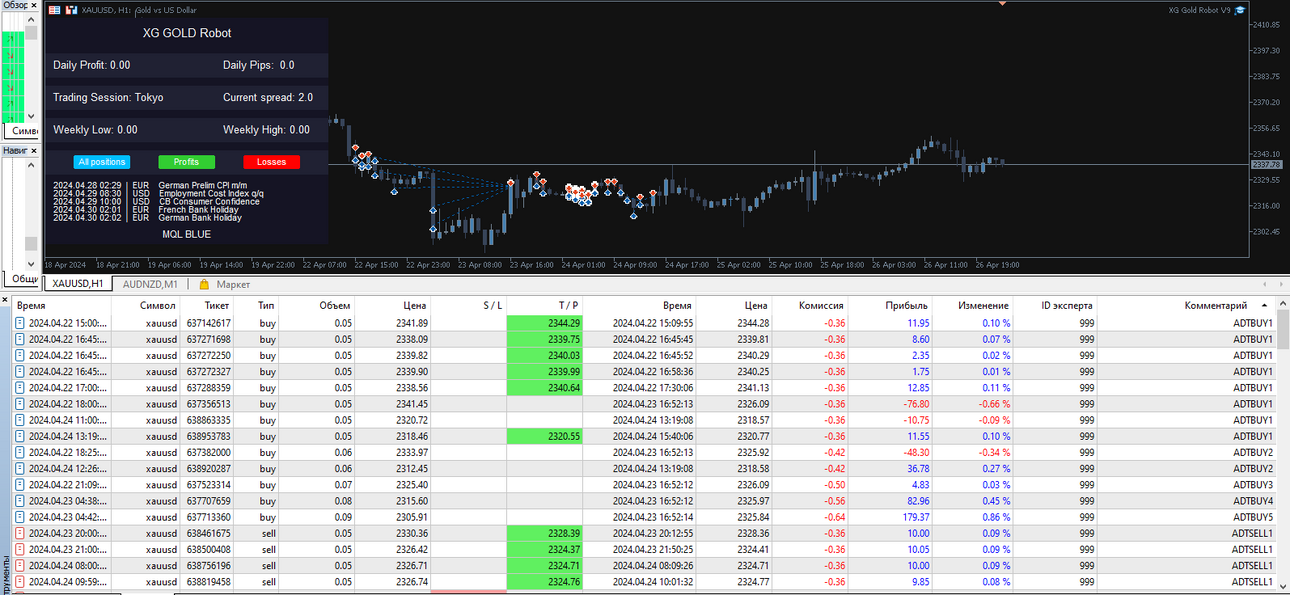
Task: Sort history by the Объем column header
Action: pos(317,305)
